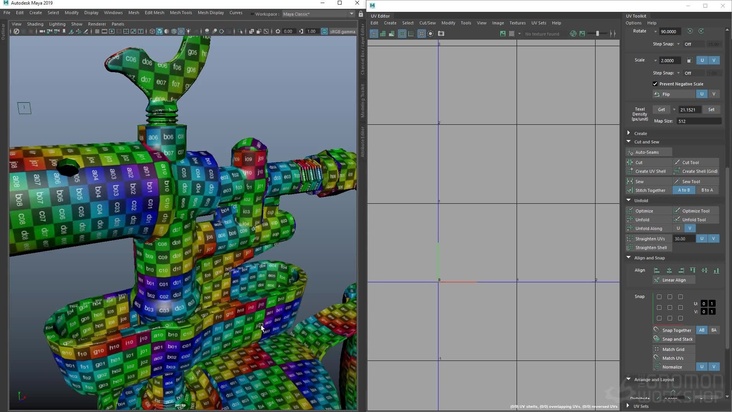
Task: Toggle Flip U direction
Action: coord(702,94)
